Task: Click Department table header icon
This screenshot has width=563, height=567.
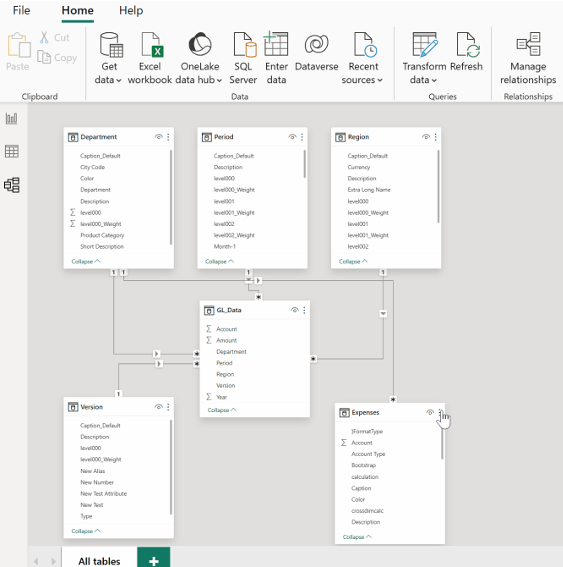Action: [x=73, y=137]
